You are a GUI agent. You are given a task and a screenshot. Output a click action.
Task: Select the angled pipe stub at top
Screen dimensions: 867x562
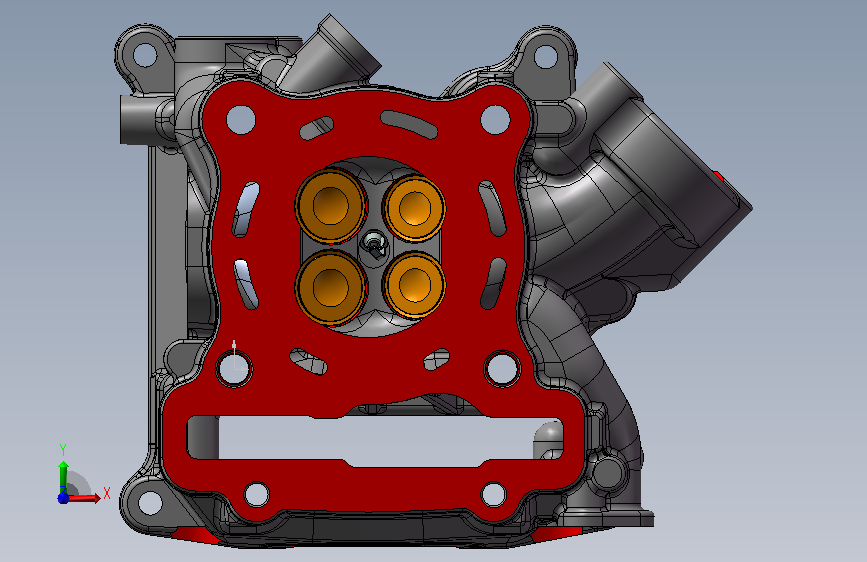click(332, 55)
